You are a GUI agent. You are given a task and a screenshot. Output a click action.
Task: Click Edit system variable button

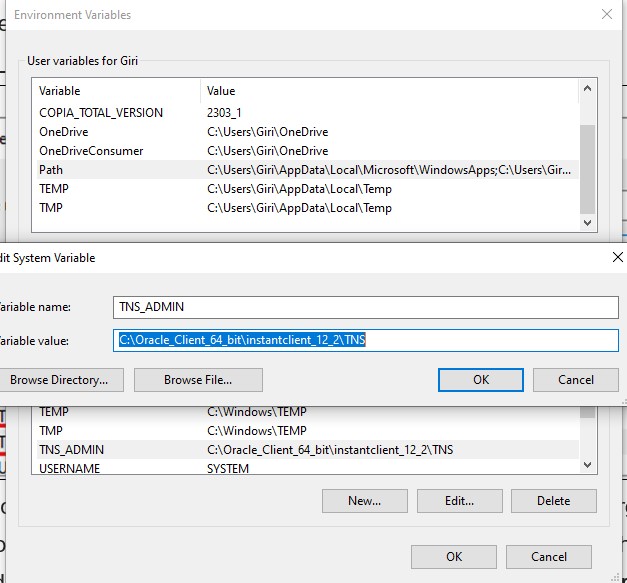[x=459, y=500]
